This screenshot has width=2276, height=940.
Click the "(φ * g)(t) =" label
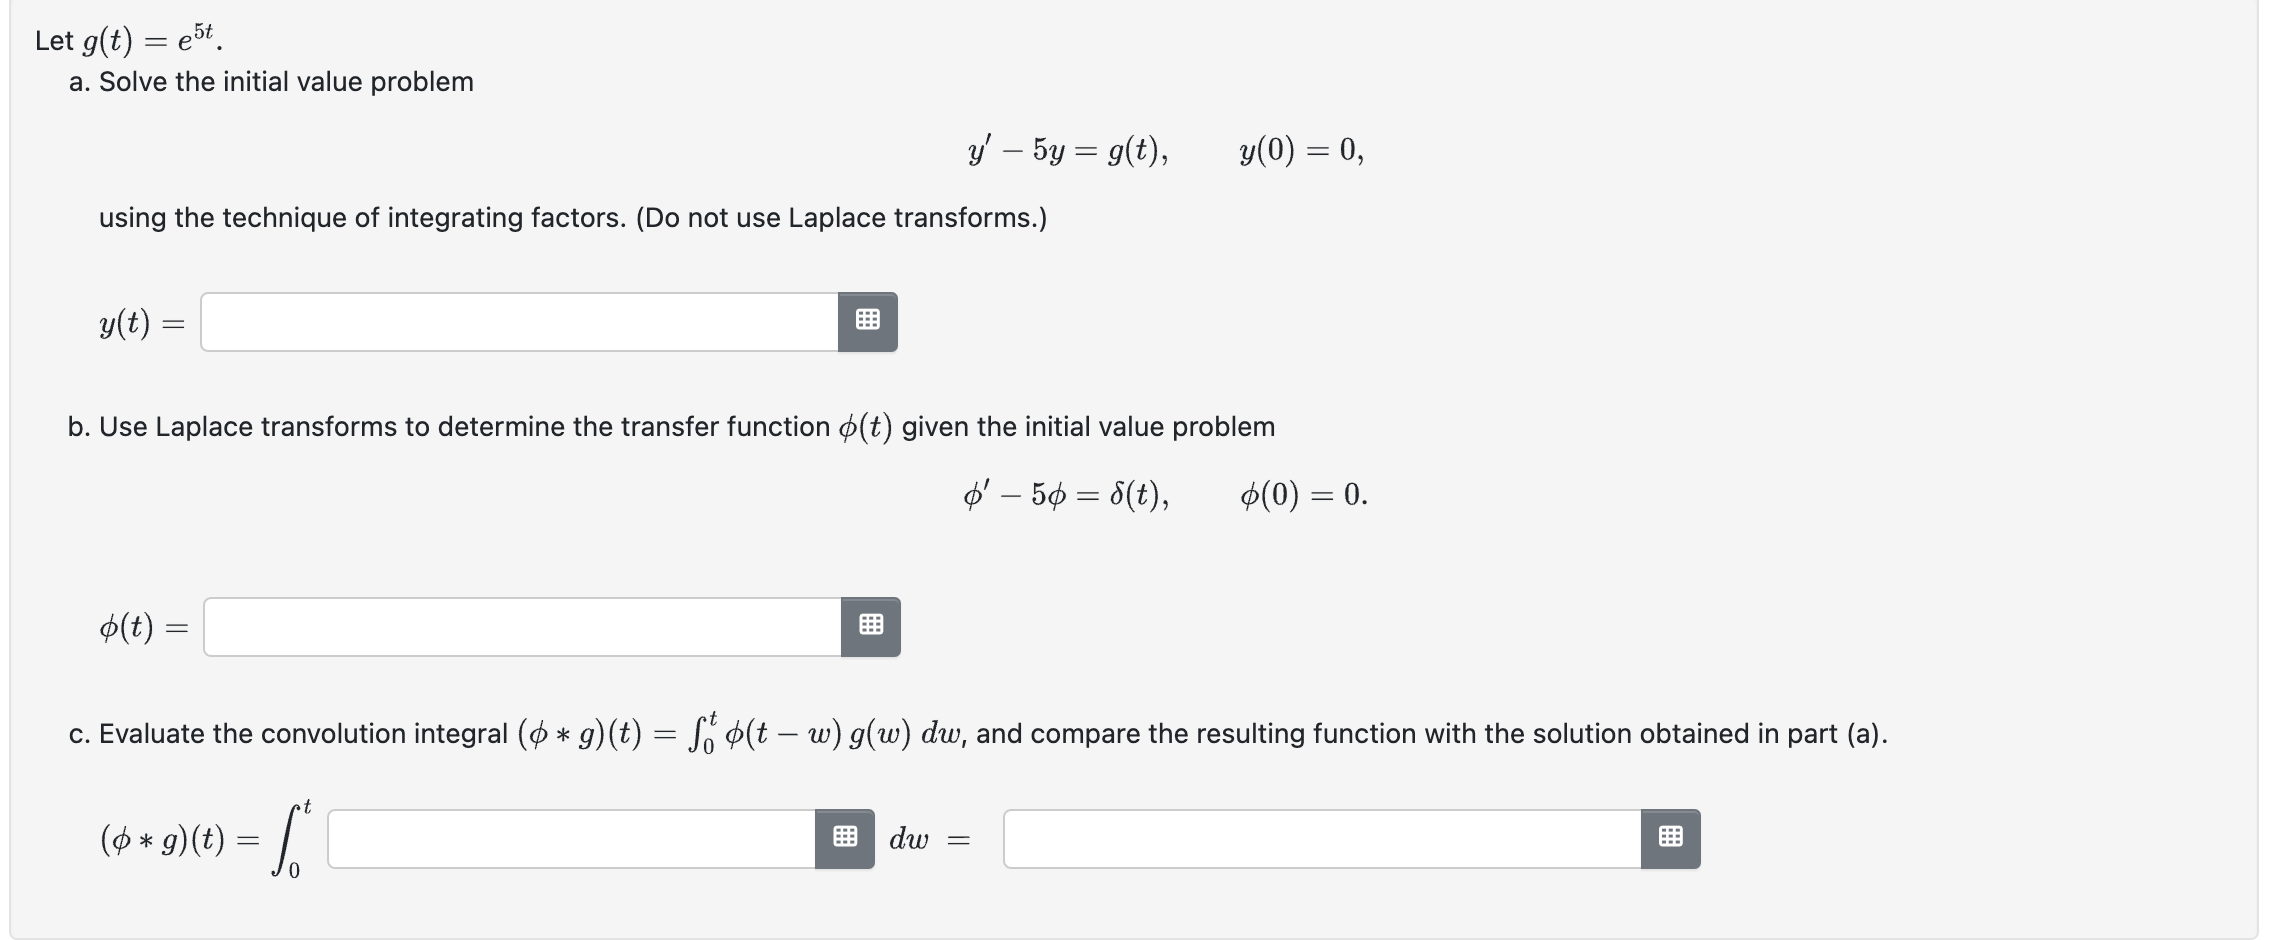179,839
